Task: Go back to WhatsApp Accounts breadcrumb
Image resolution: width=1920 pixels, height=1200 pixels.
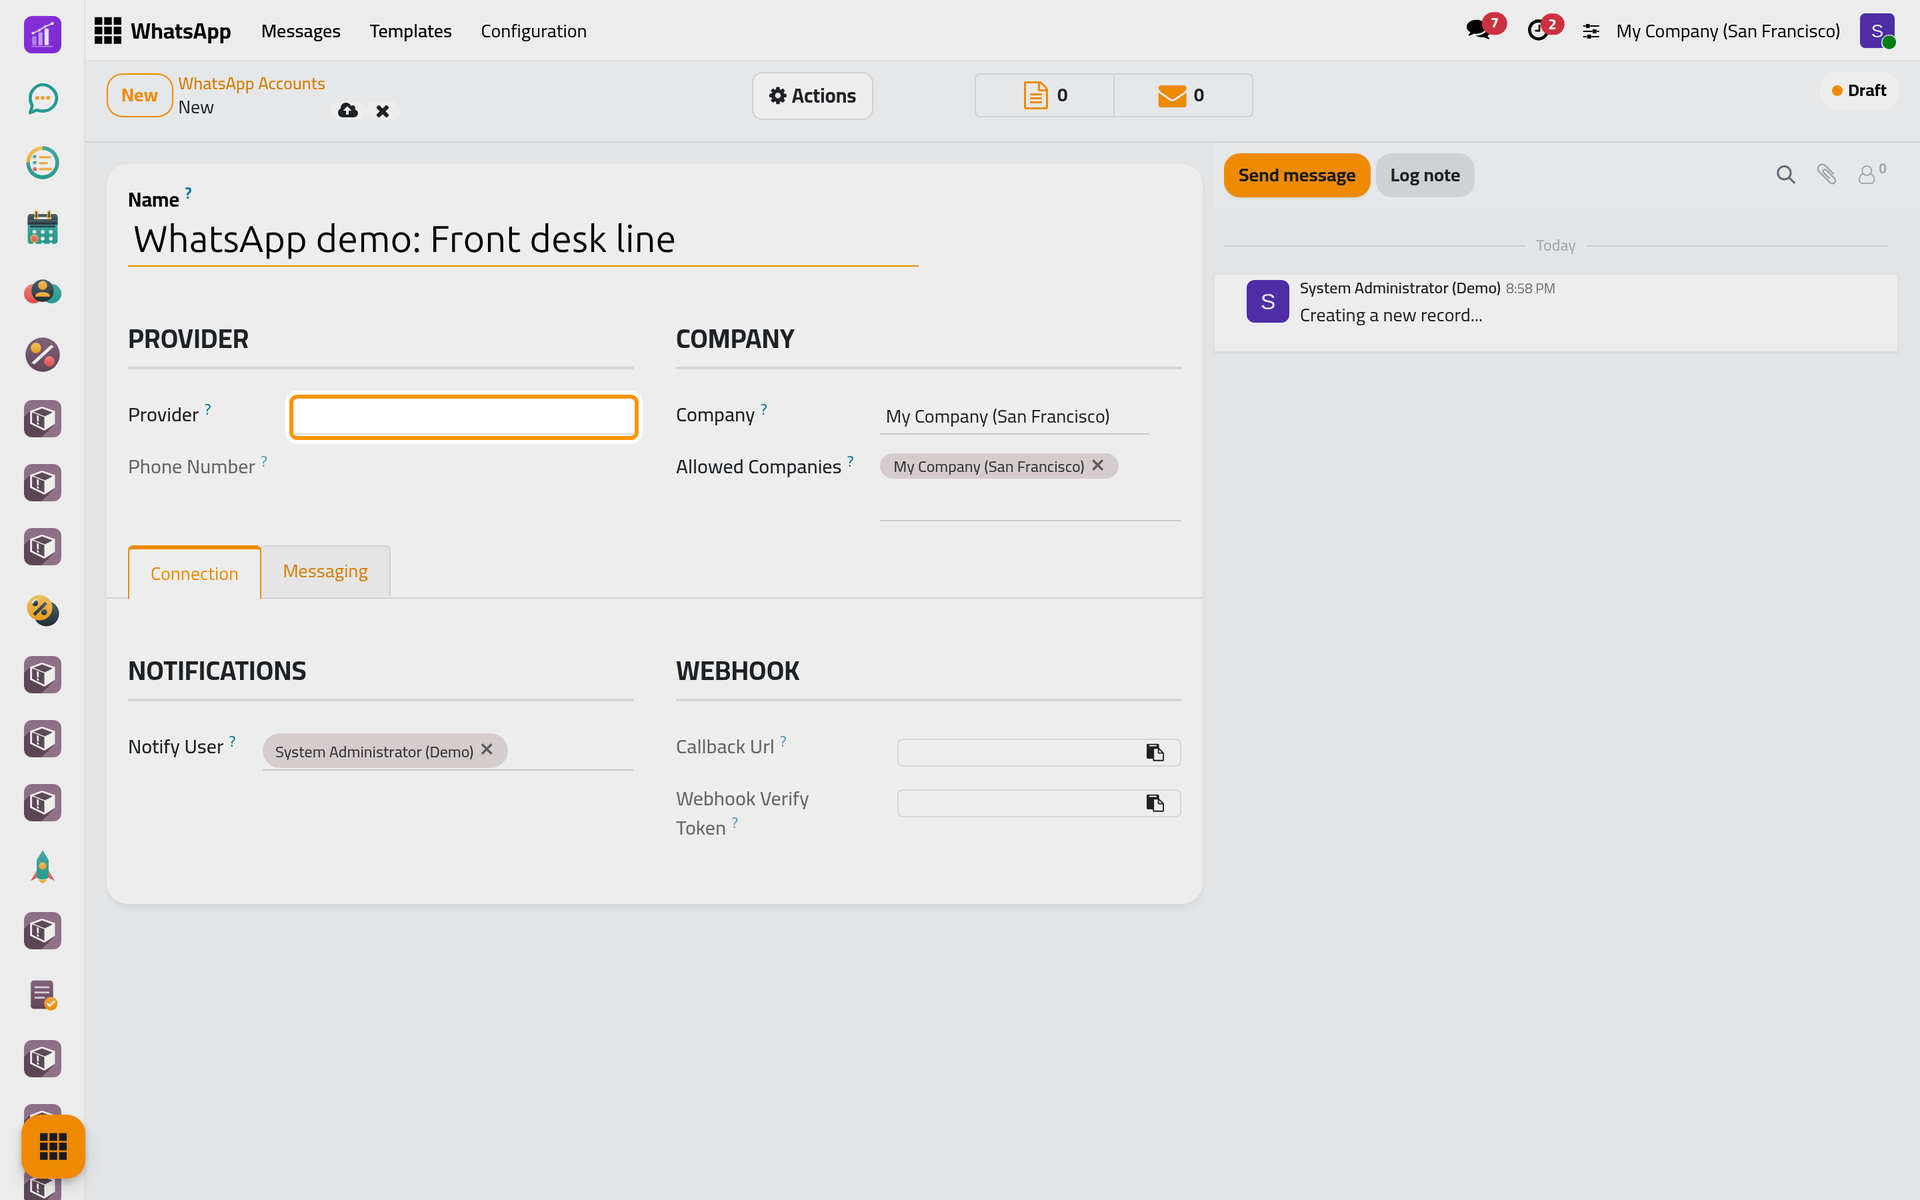Action: tap(251, 84)
